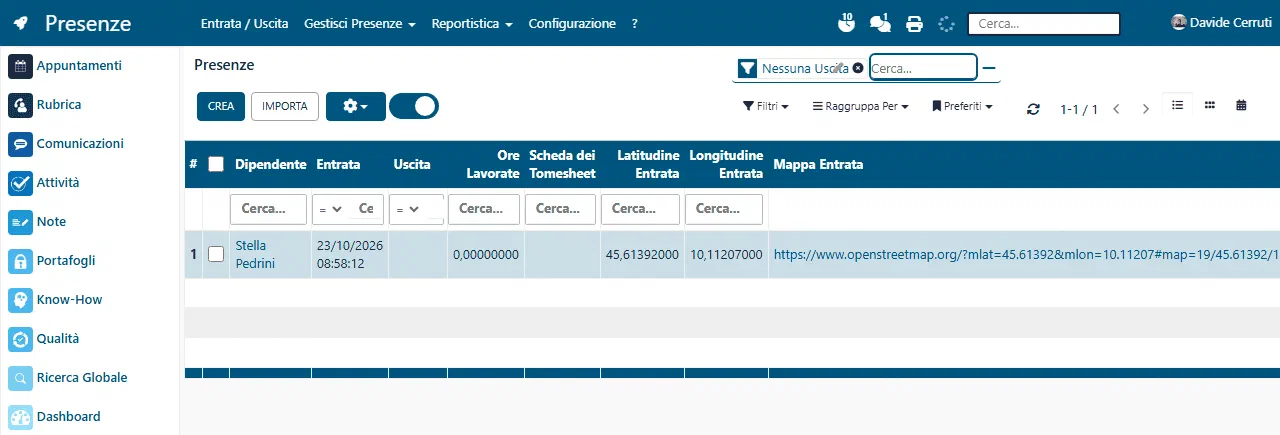Open the Qualità icon in the sidebar
This screenshot has width=1280, height=435.
click(x=20, y=339)
